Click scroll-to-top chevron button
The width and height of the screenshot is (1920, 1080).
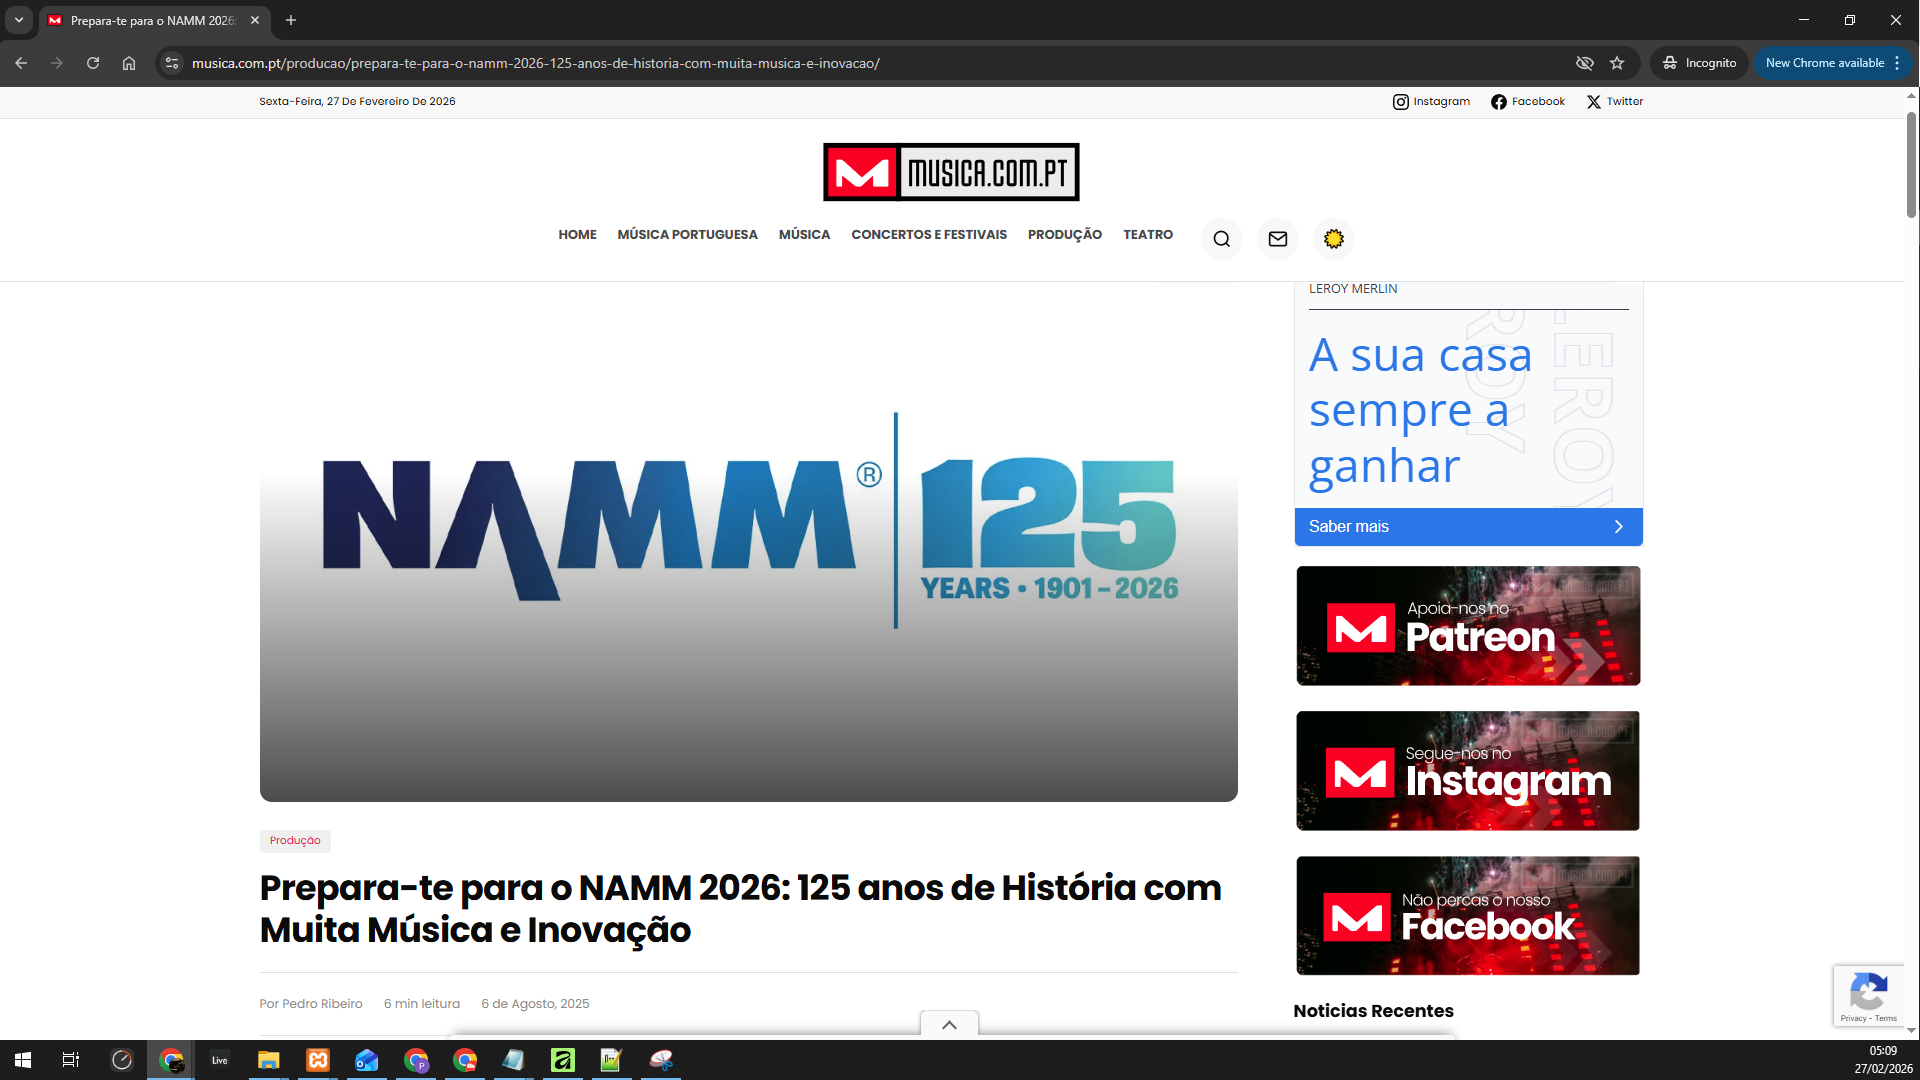[949, 1025]
